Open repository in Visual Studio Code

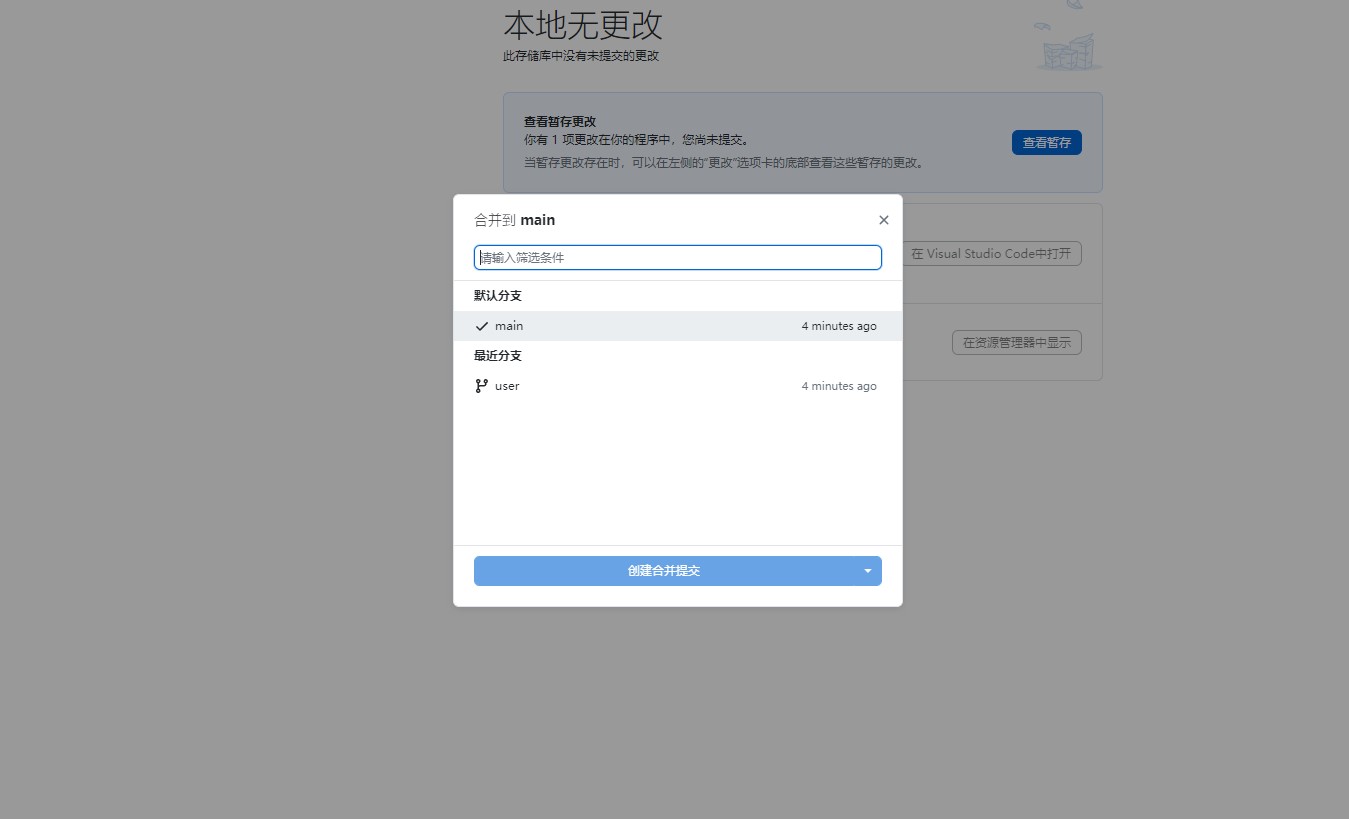(x=991, y=253)
